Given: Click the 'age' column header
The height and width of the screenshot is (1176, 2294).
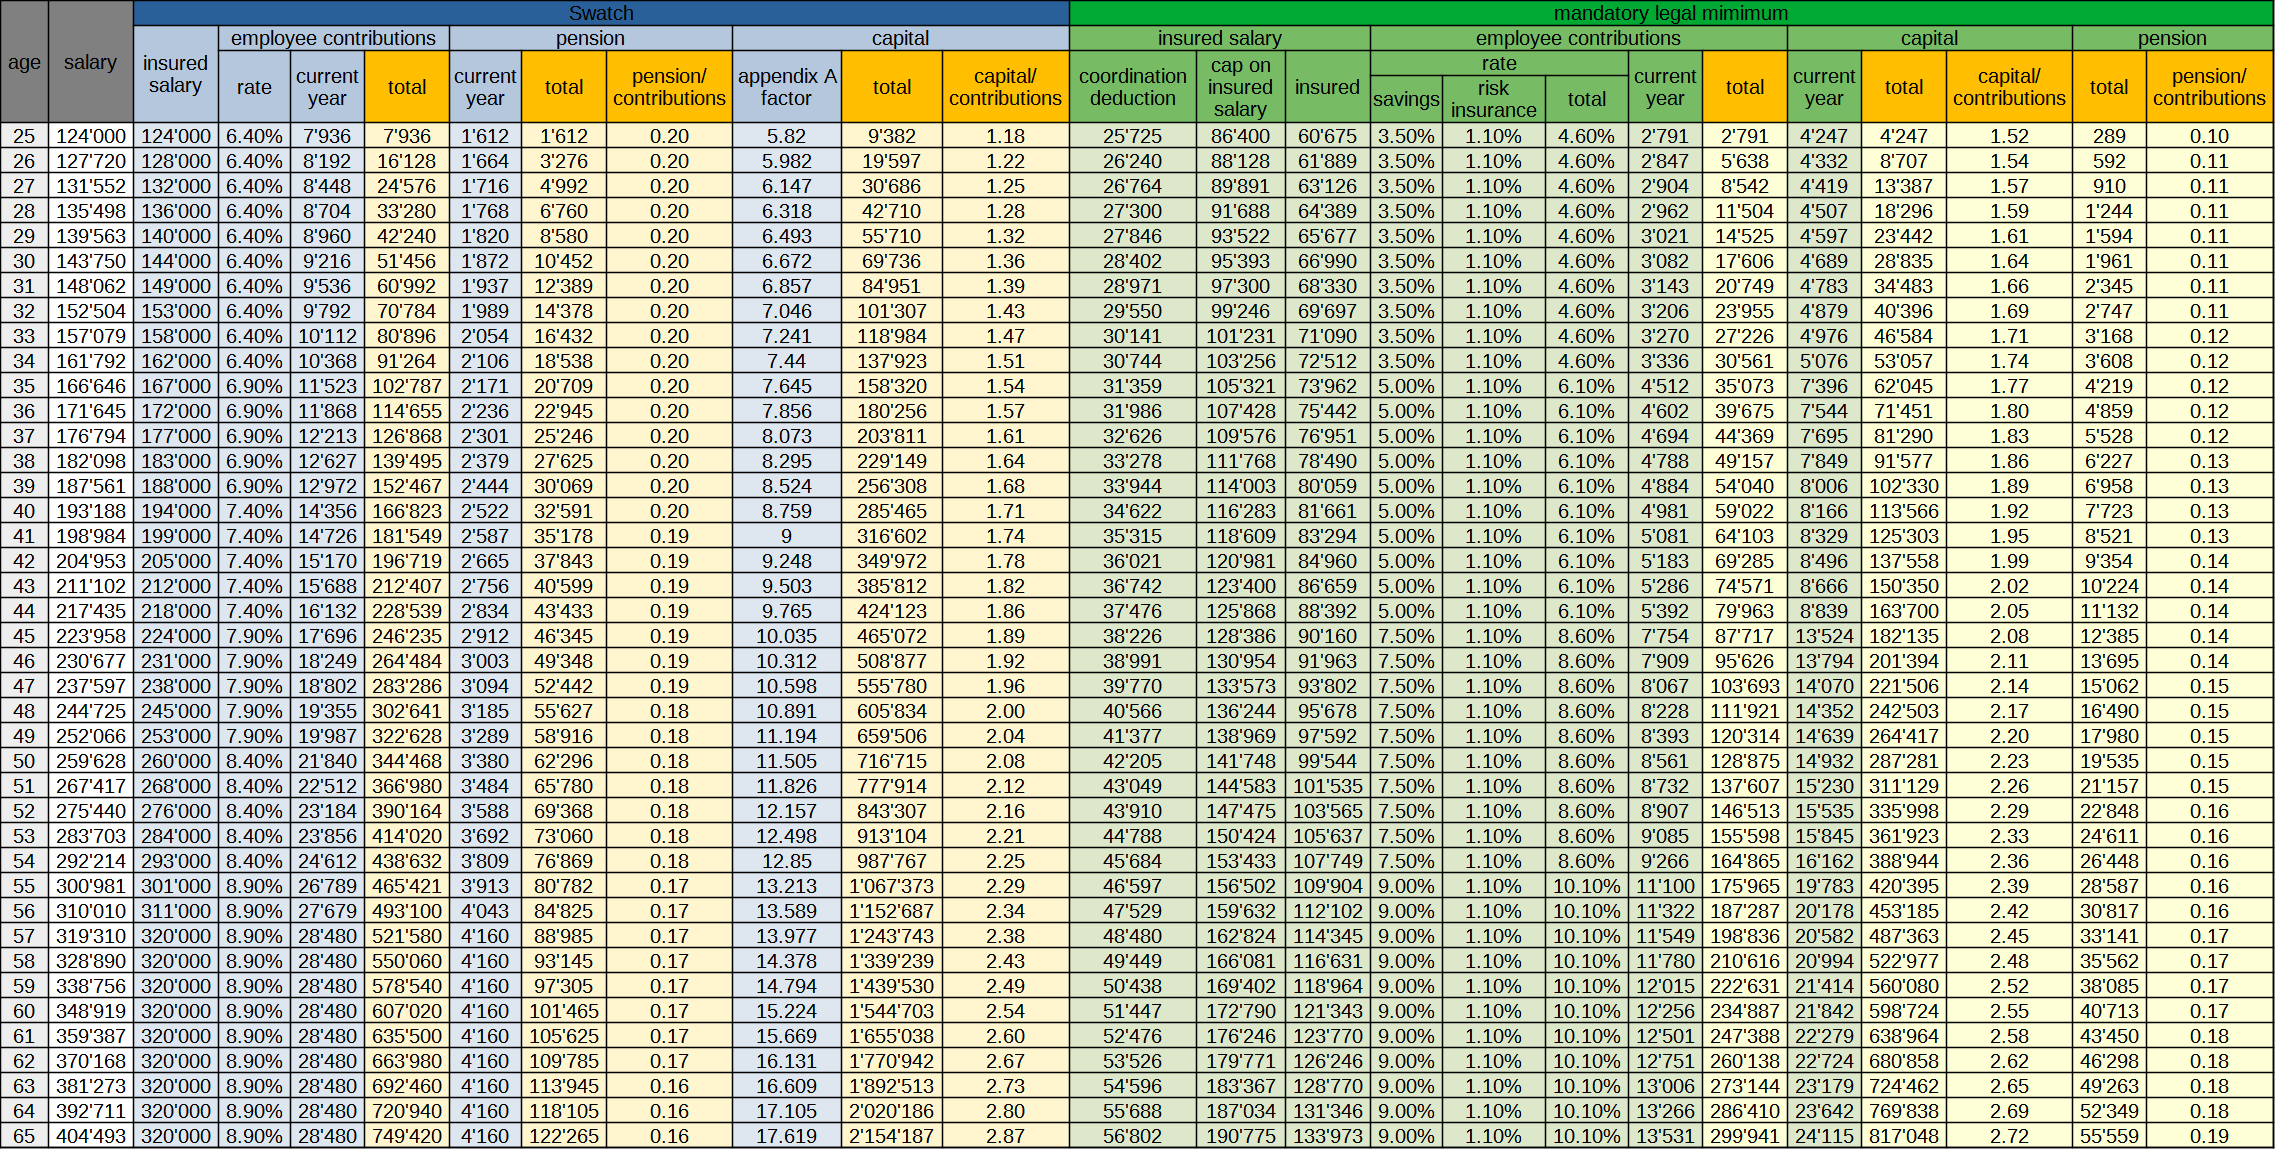Looking at the screenshot, I should 24,62.
